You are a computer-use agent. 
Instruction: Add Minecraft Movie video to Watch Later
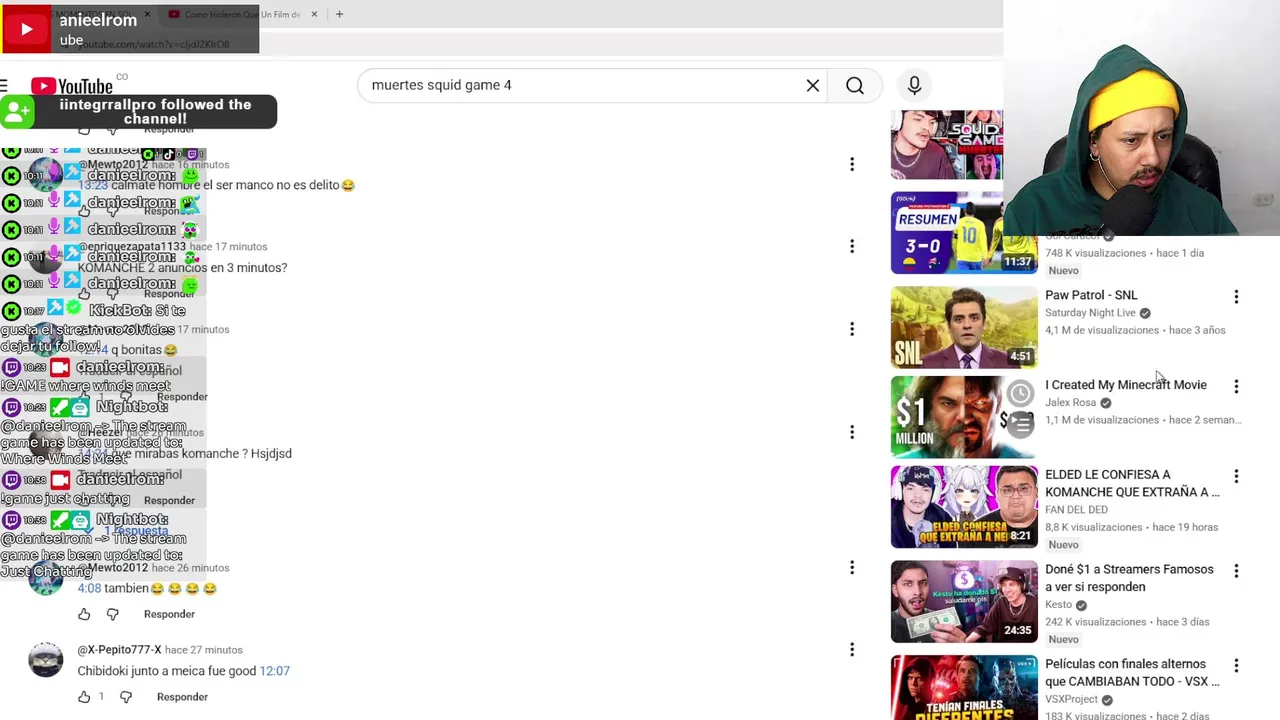(x=1020, y=394)
